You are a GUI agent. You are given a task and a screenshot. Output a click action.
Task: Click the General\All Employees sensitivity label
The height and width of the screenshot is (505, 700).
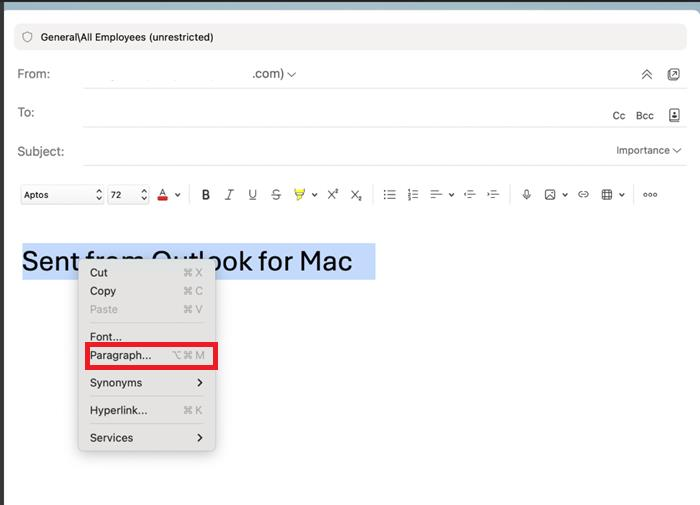coord(127,37)
